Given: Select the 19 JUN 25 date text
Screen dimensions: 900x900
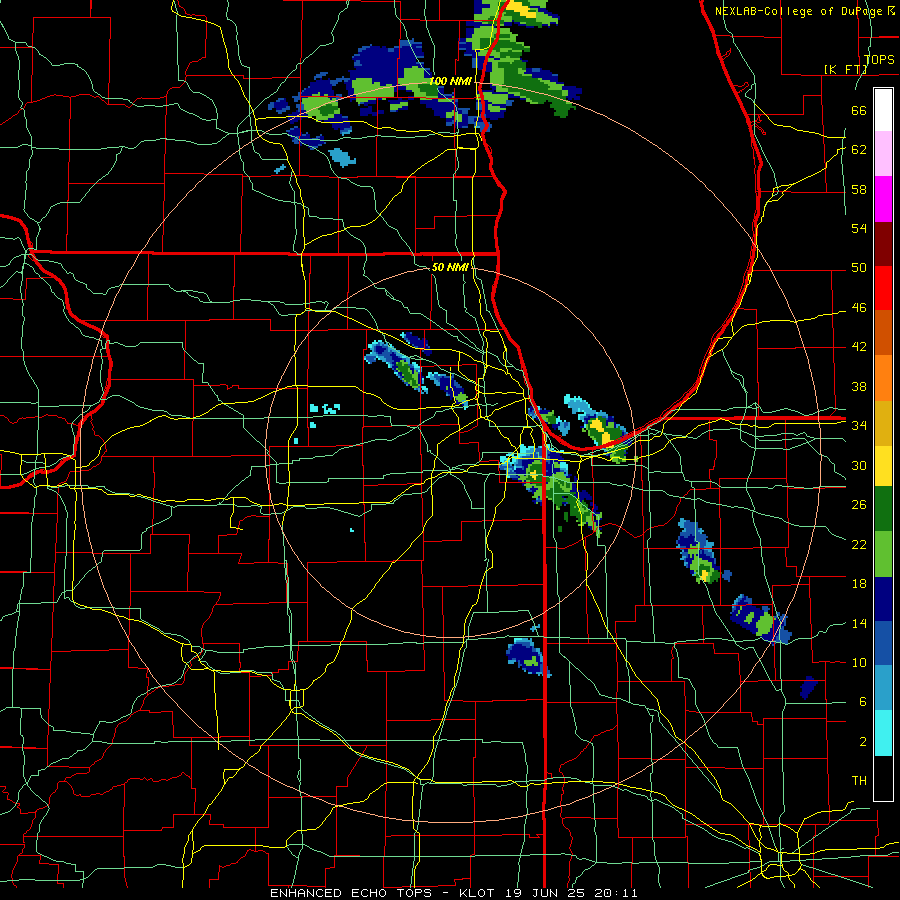Looking at the screenshot, I should pos(547,893).
